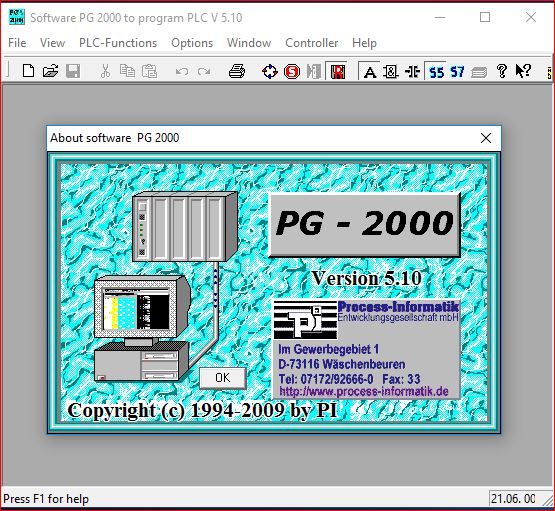The width and height of the screenshot is (555, 511).
Task: Click the question mark help icon
Action: click(x=502, y=71)
